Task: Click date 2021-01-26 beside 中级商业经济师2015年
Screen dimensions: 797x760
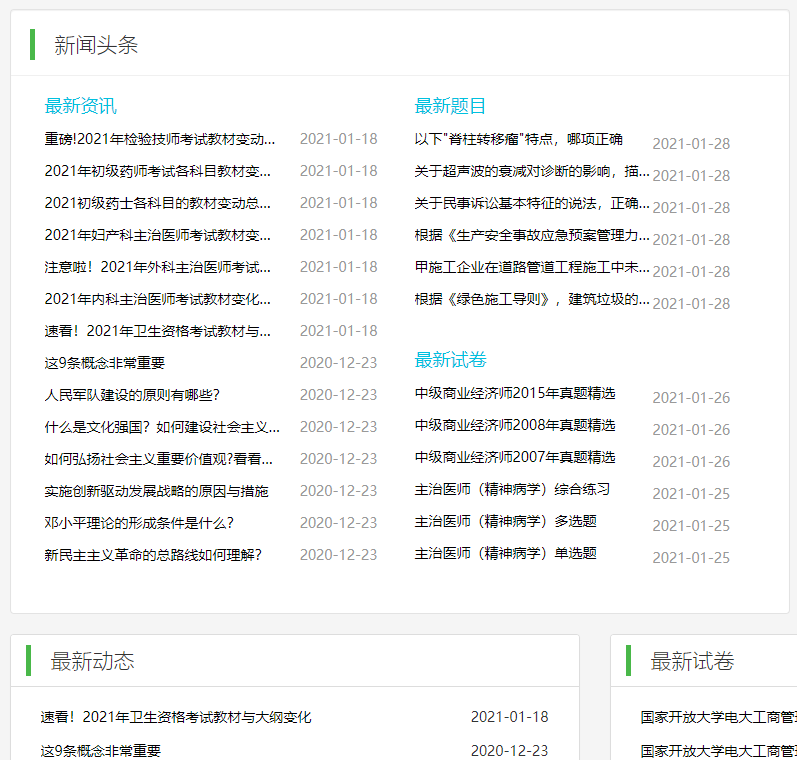Action: pos(691,398)
